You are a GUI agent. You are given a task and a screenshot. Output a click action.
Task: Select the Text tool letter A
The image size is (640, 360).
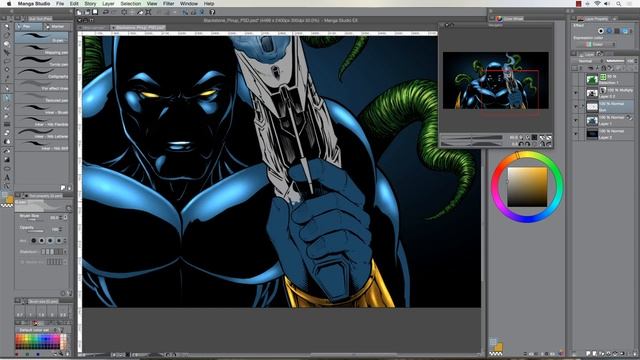point(7,178)
